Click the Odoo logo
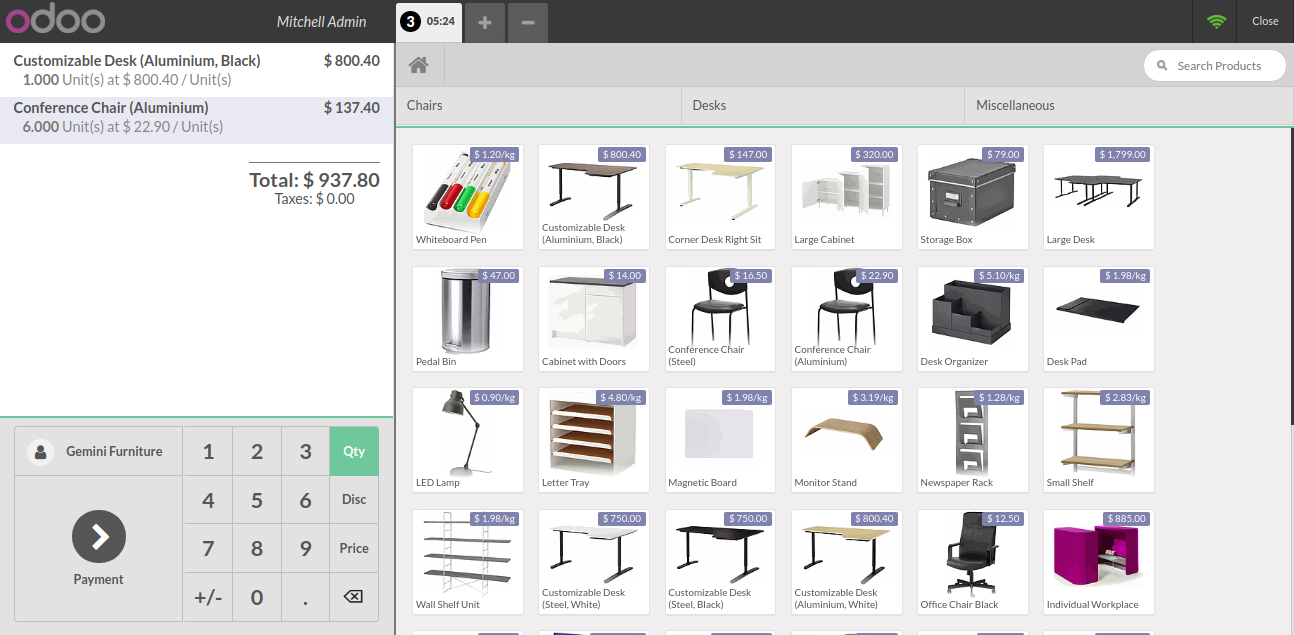 click(55, 21)
